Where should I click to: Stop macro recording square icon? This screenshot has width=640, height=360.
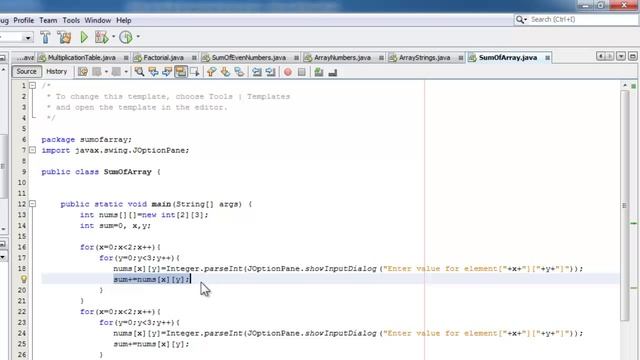(x=302, y=72)
